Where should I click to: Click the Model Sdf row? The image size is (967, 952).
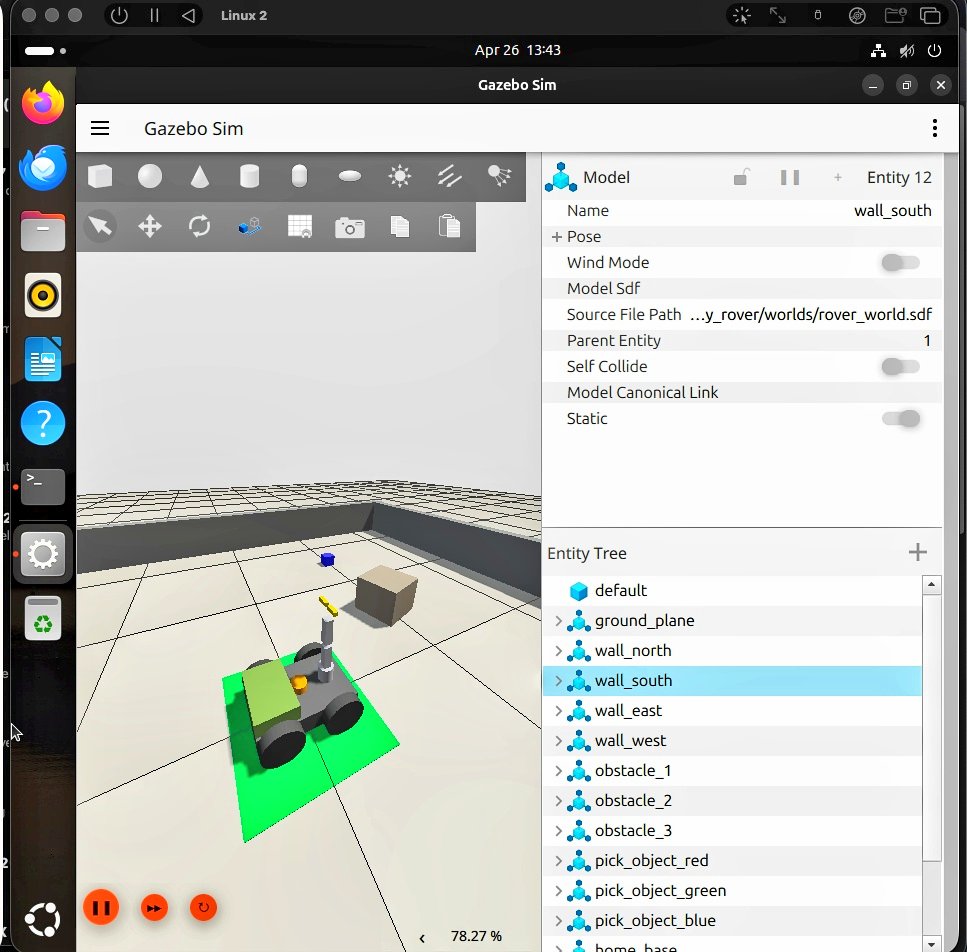[743, 289]
